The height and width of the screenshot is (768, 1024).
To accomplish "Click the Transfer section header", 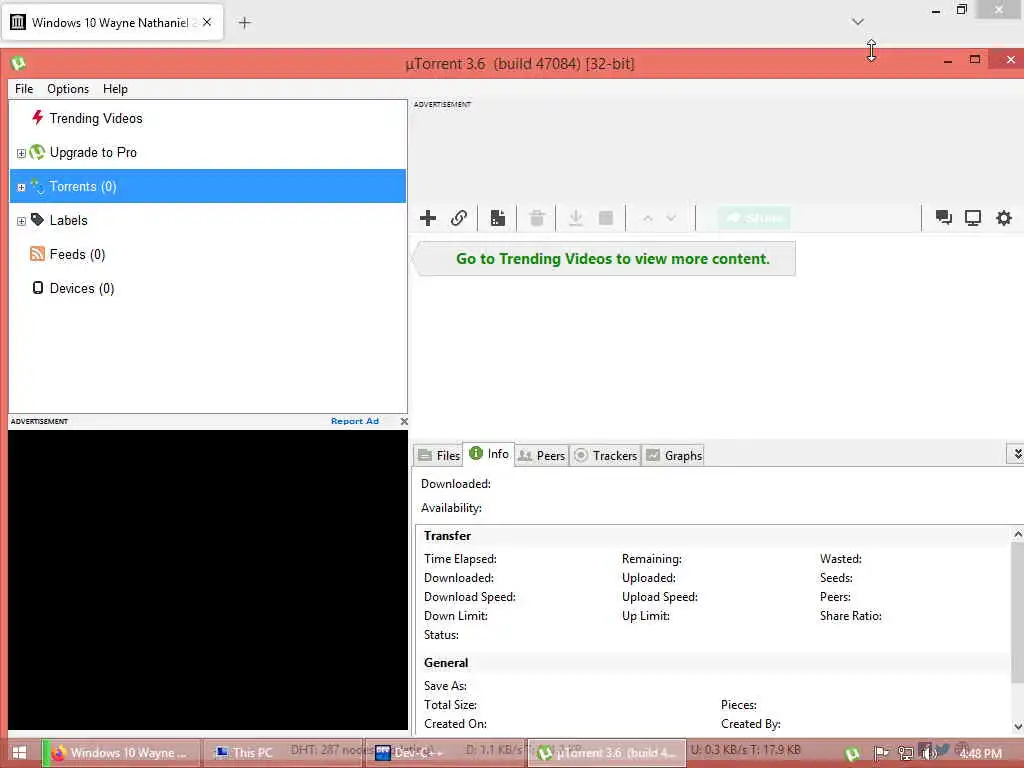I will tap(447, 536).
